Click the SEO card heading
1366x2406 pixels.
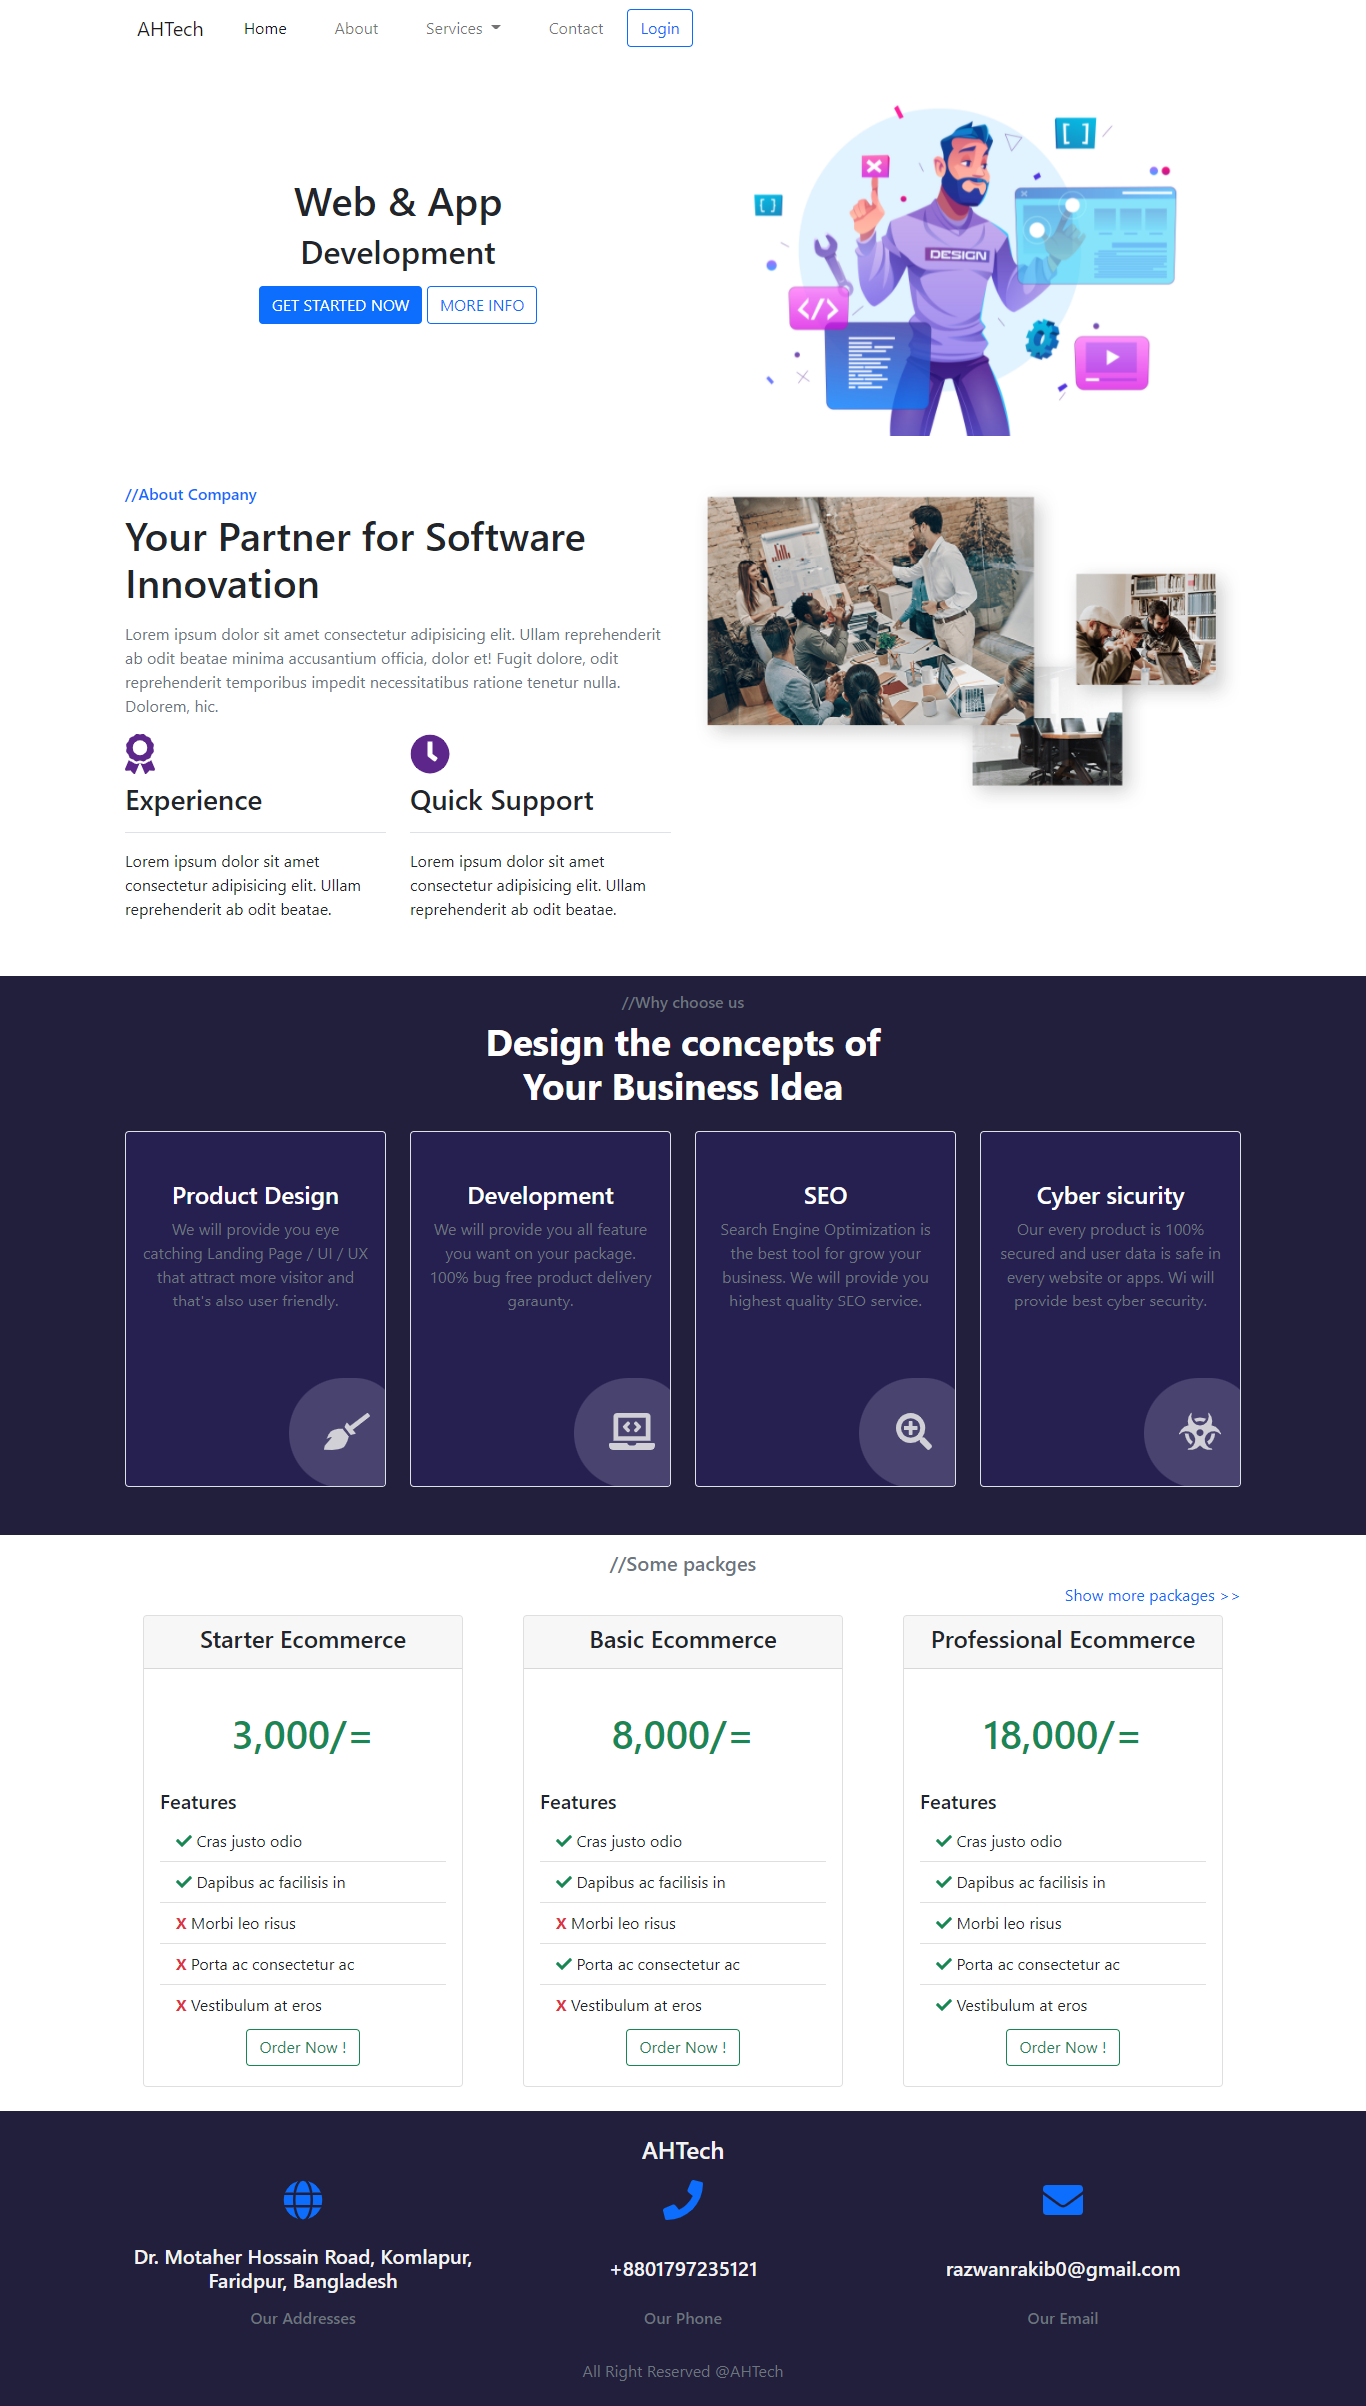pyautogui.click(x=825, y=1195)
